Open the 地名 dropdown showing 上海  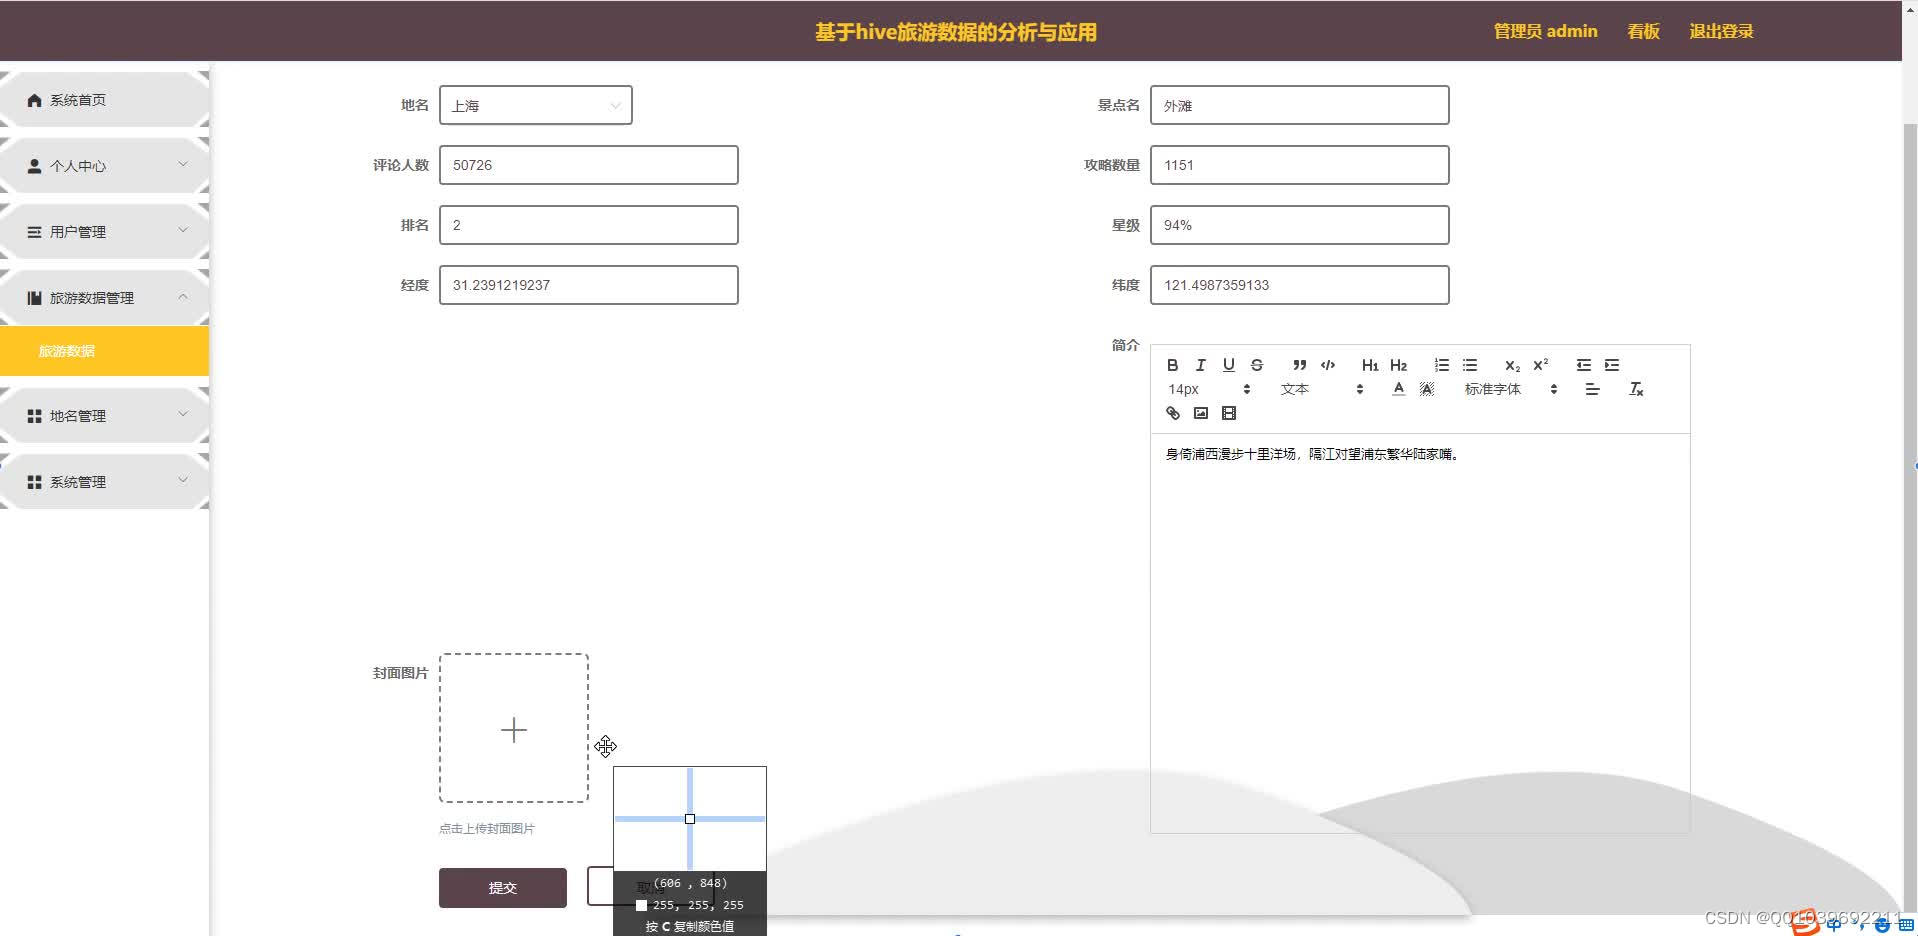click(x=535, y=105)
